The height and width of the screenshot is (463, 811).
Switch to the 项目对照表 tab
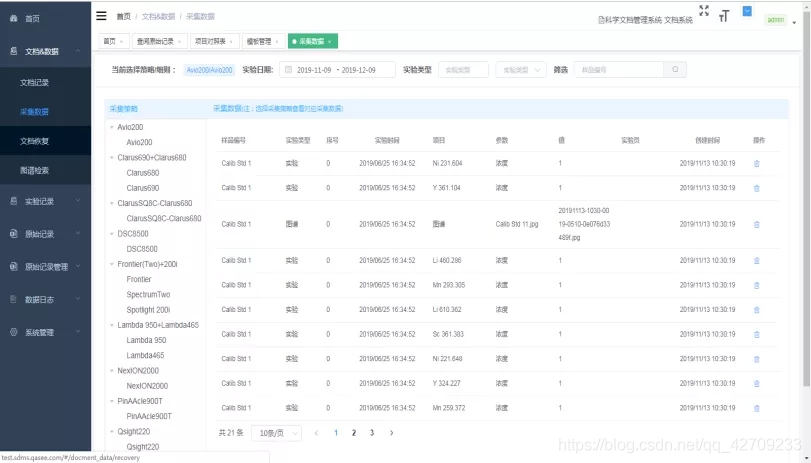(214, 41)
